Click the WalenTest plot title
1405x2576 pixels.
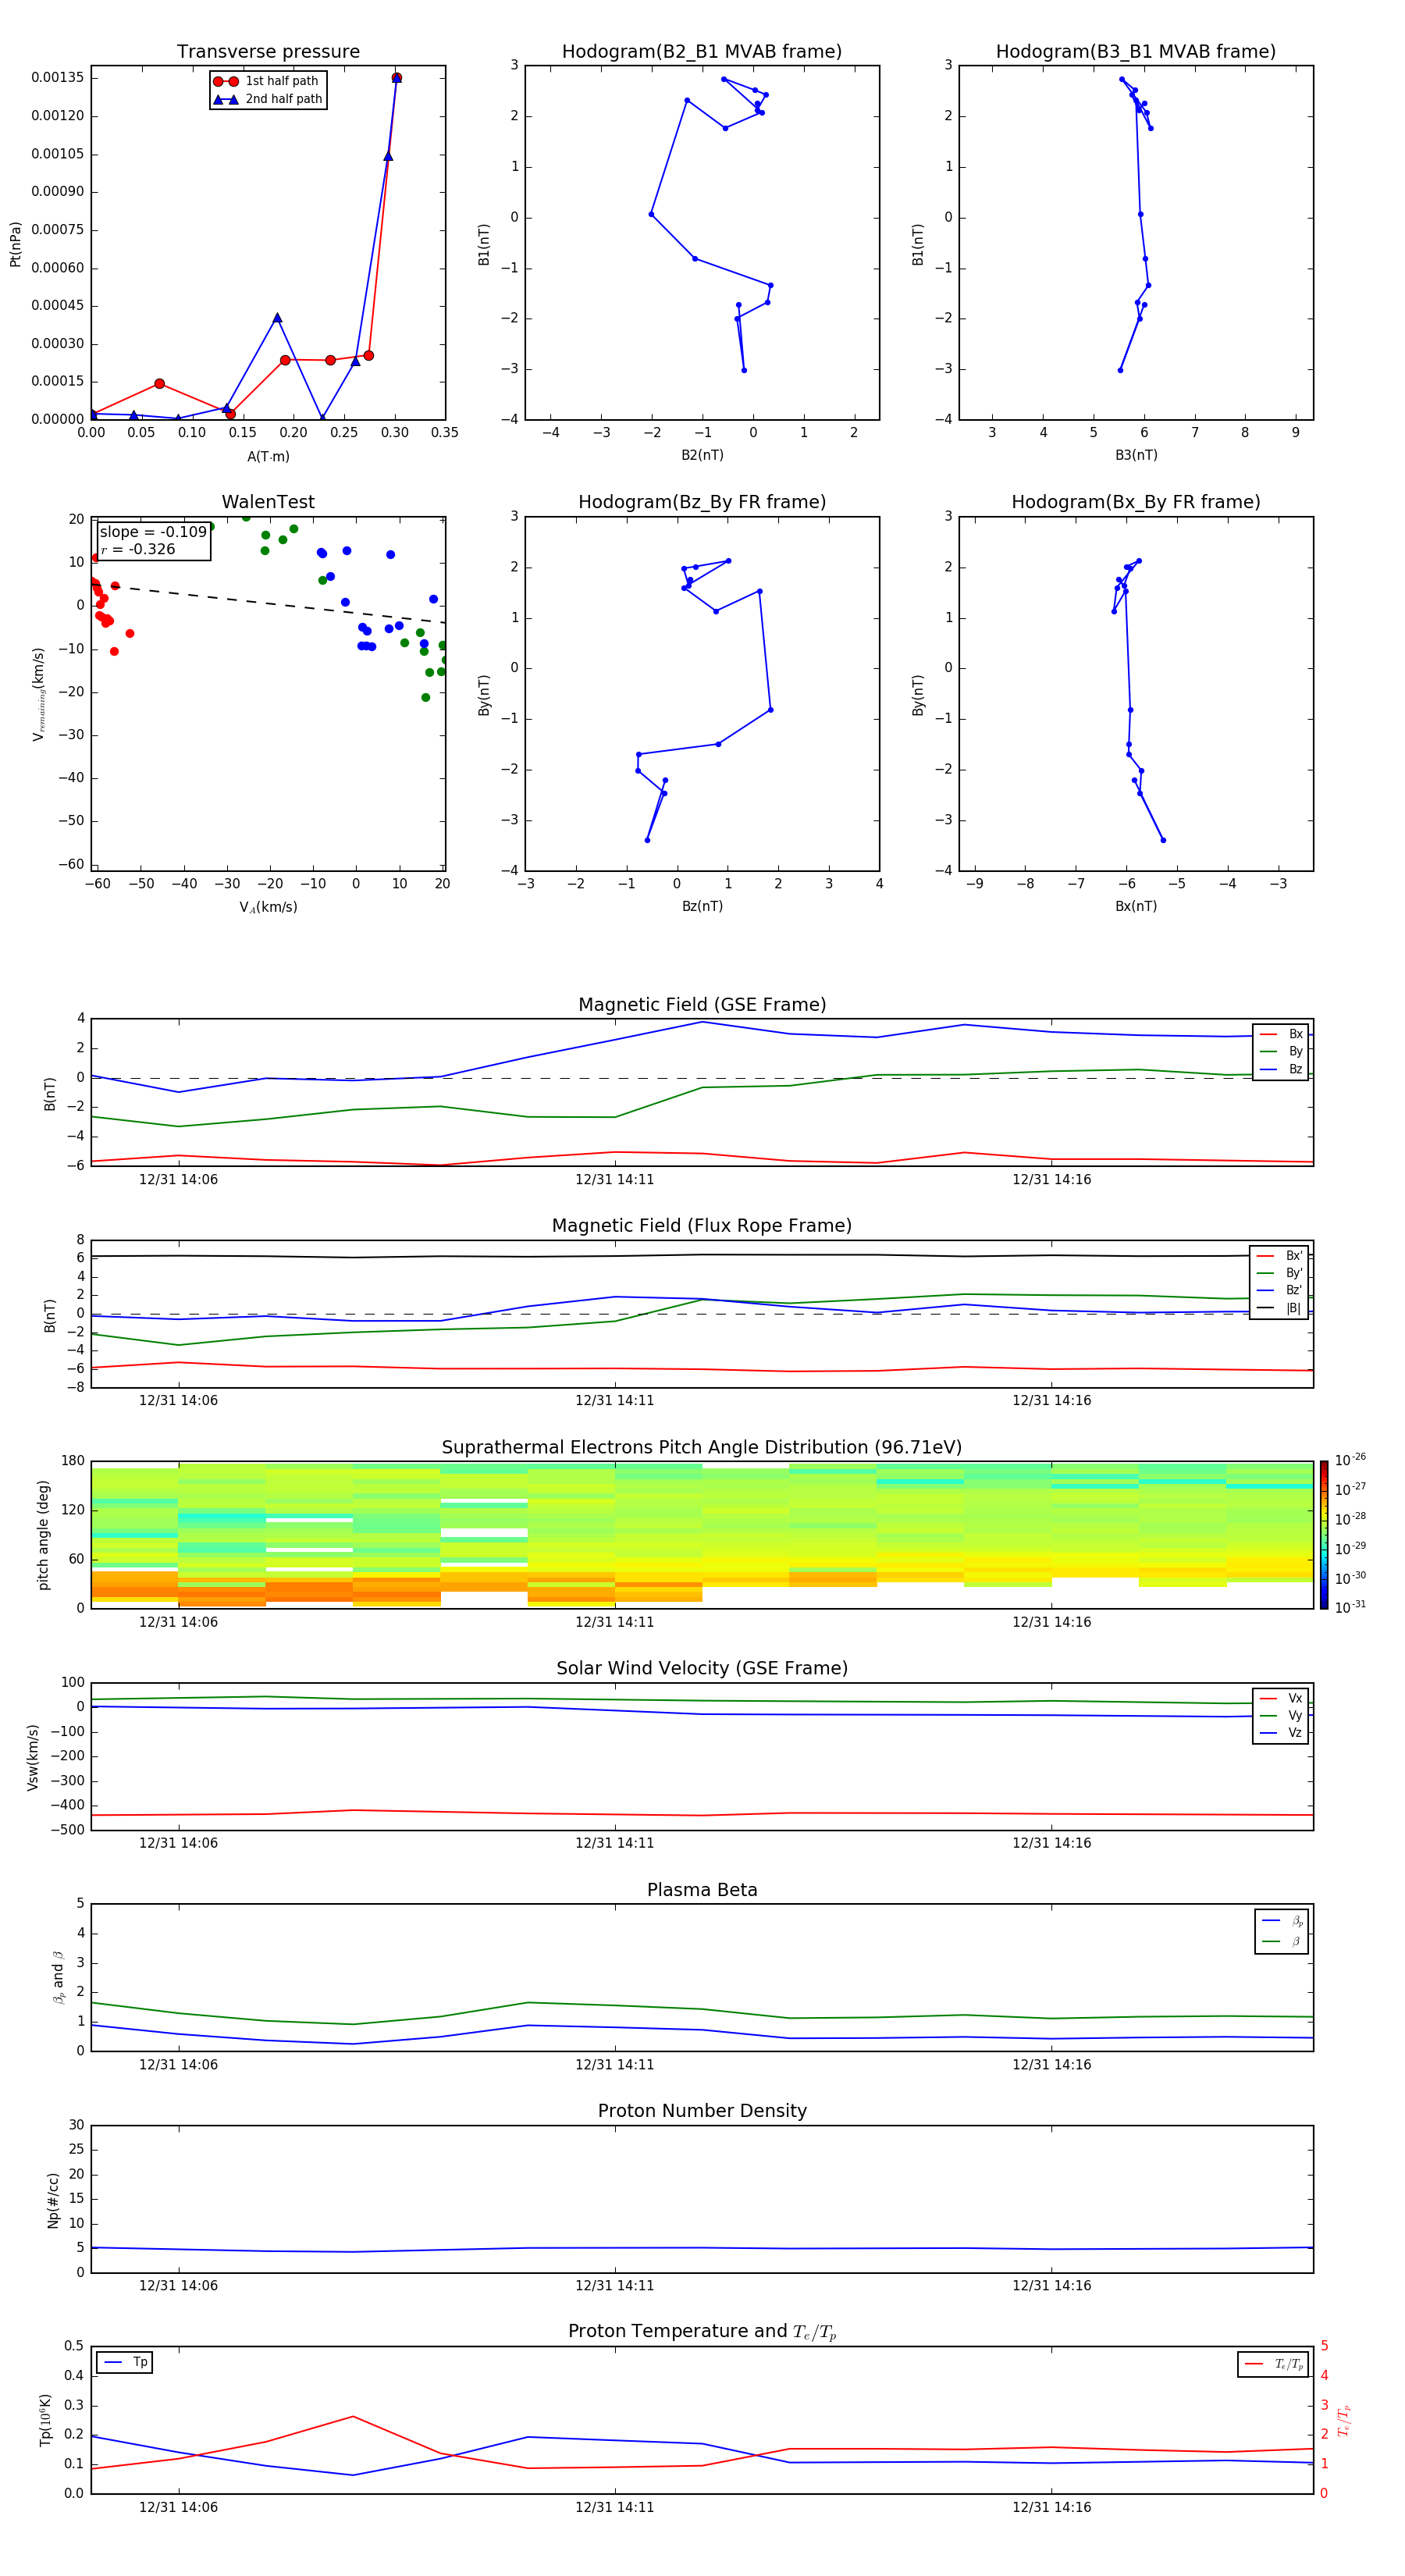coord(268,502)
